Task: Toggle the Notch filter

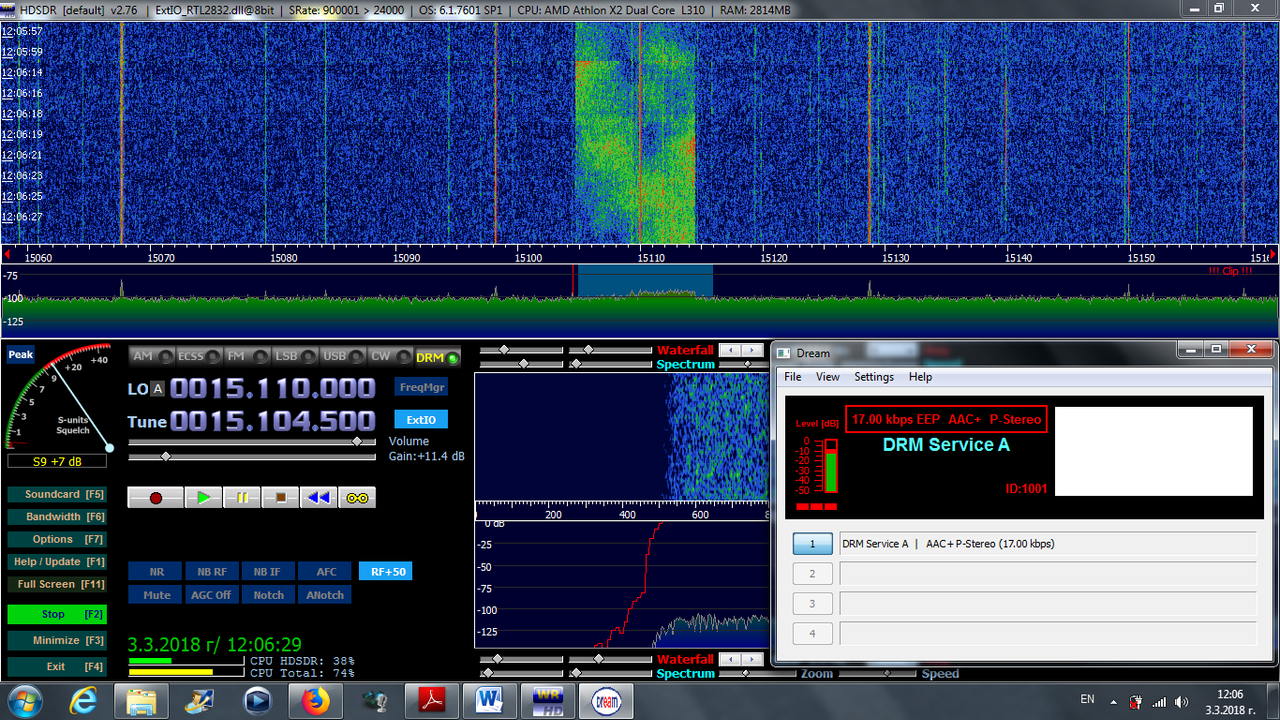Action: click(268, 595)
